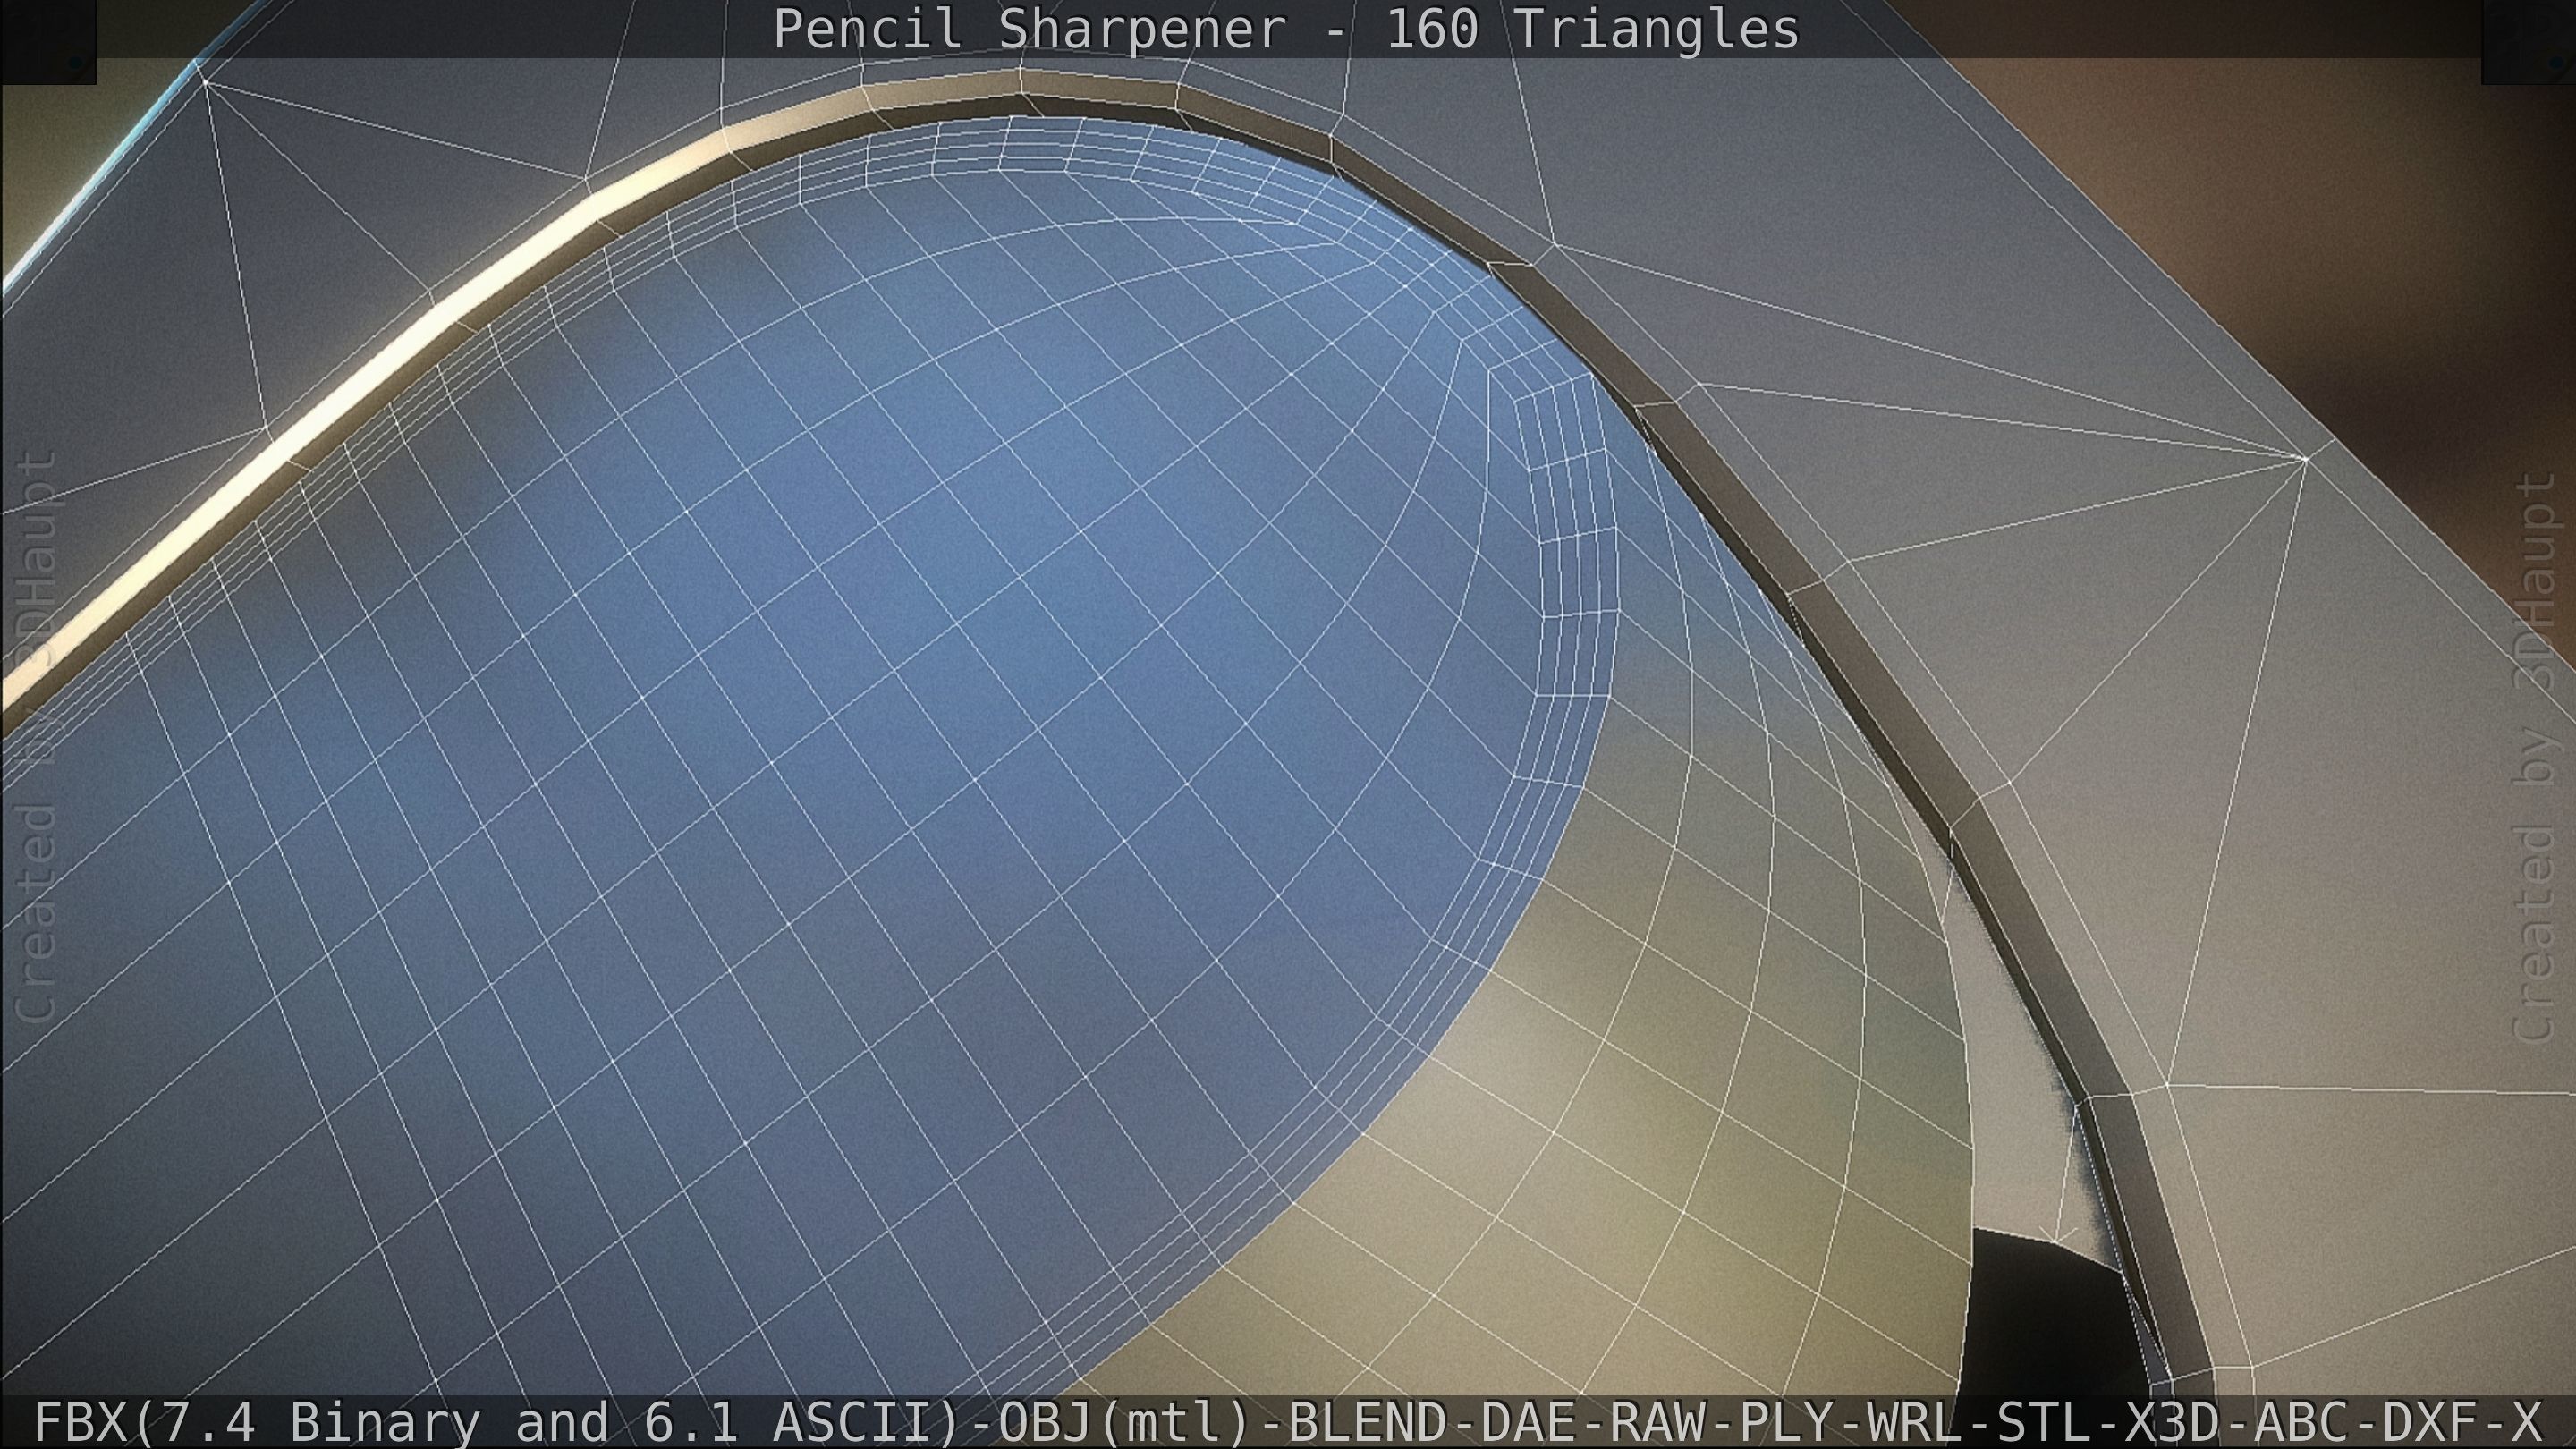Click the 'STL' format label
Viewport: 2576px width, 1449px height.
(x=2043, y=1423)
